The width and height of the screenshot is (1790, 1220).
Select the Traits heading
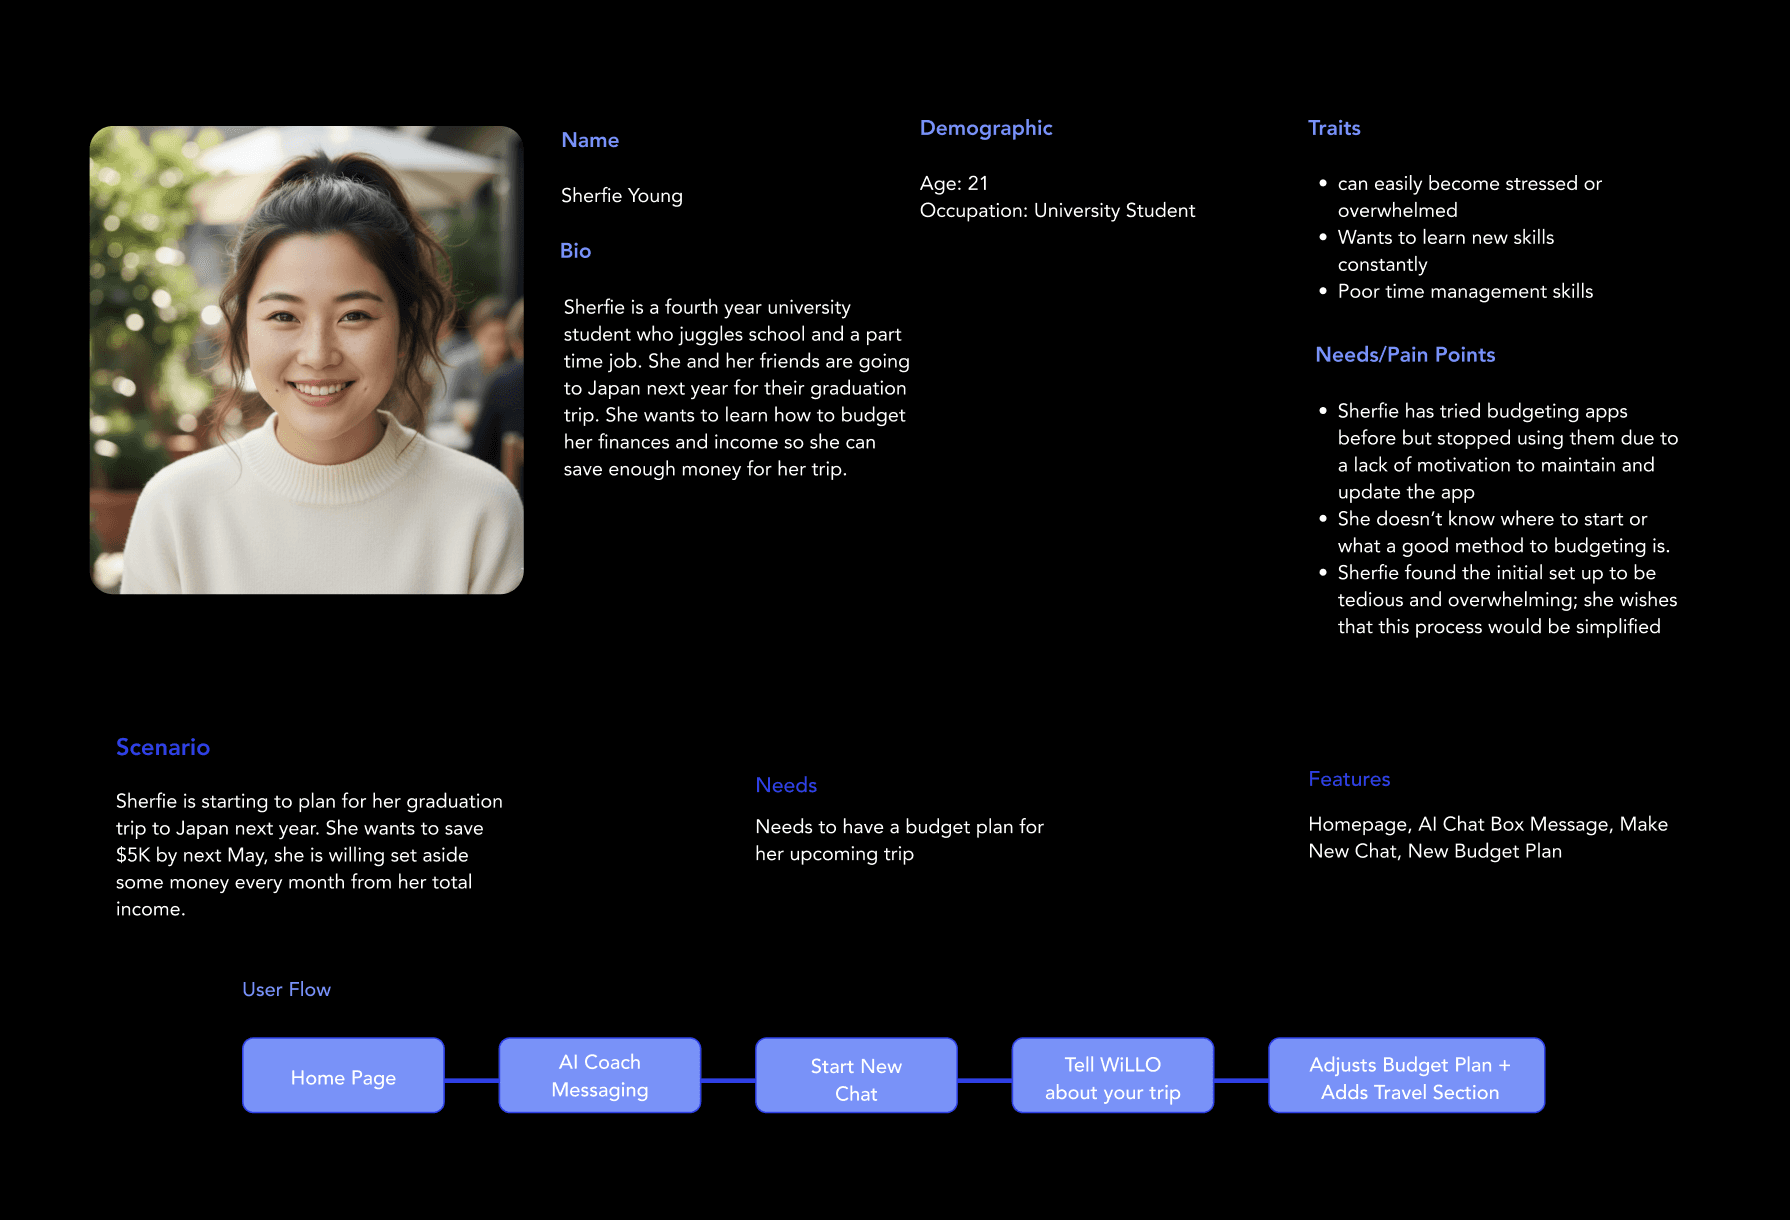(x=1334, y=128)
